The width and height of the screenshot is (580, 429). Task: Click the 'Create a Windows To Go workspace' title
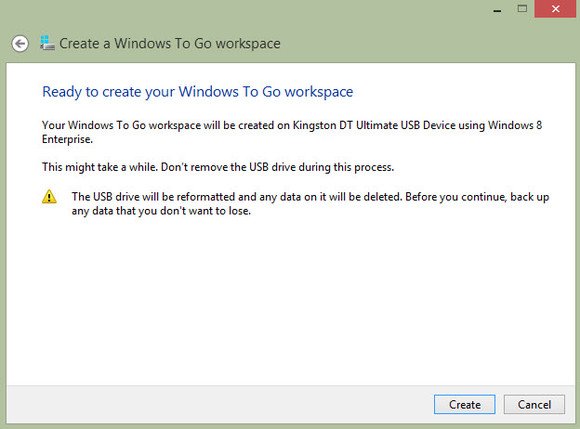[x=170, y=44]
